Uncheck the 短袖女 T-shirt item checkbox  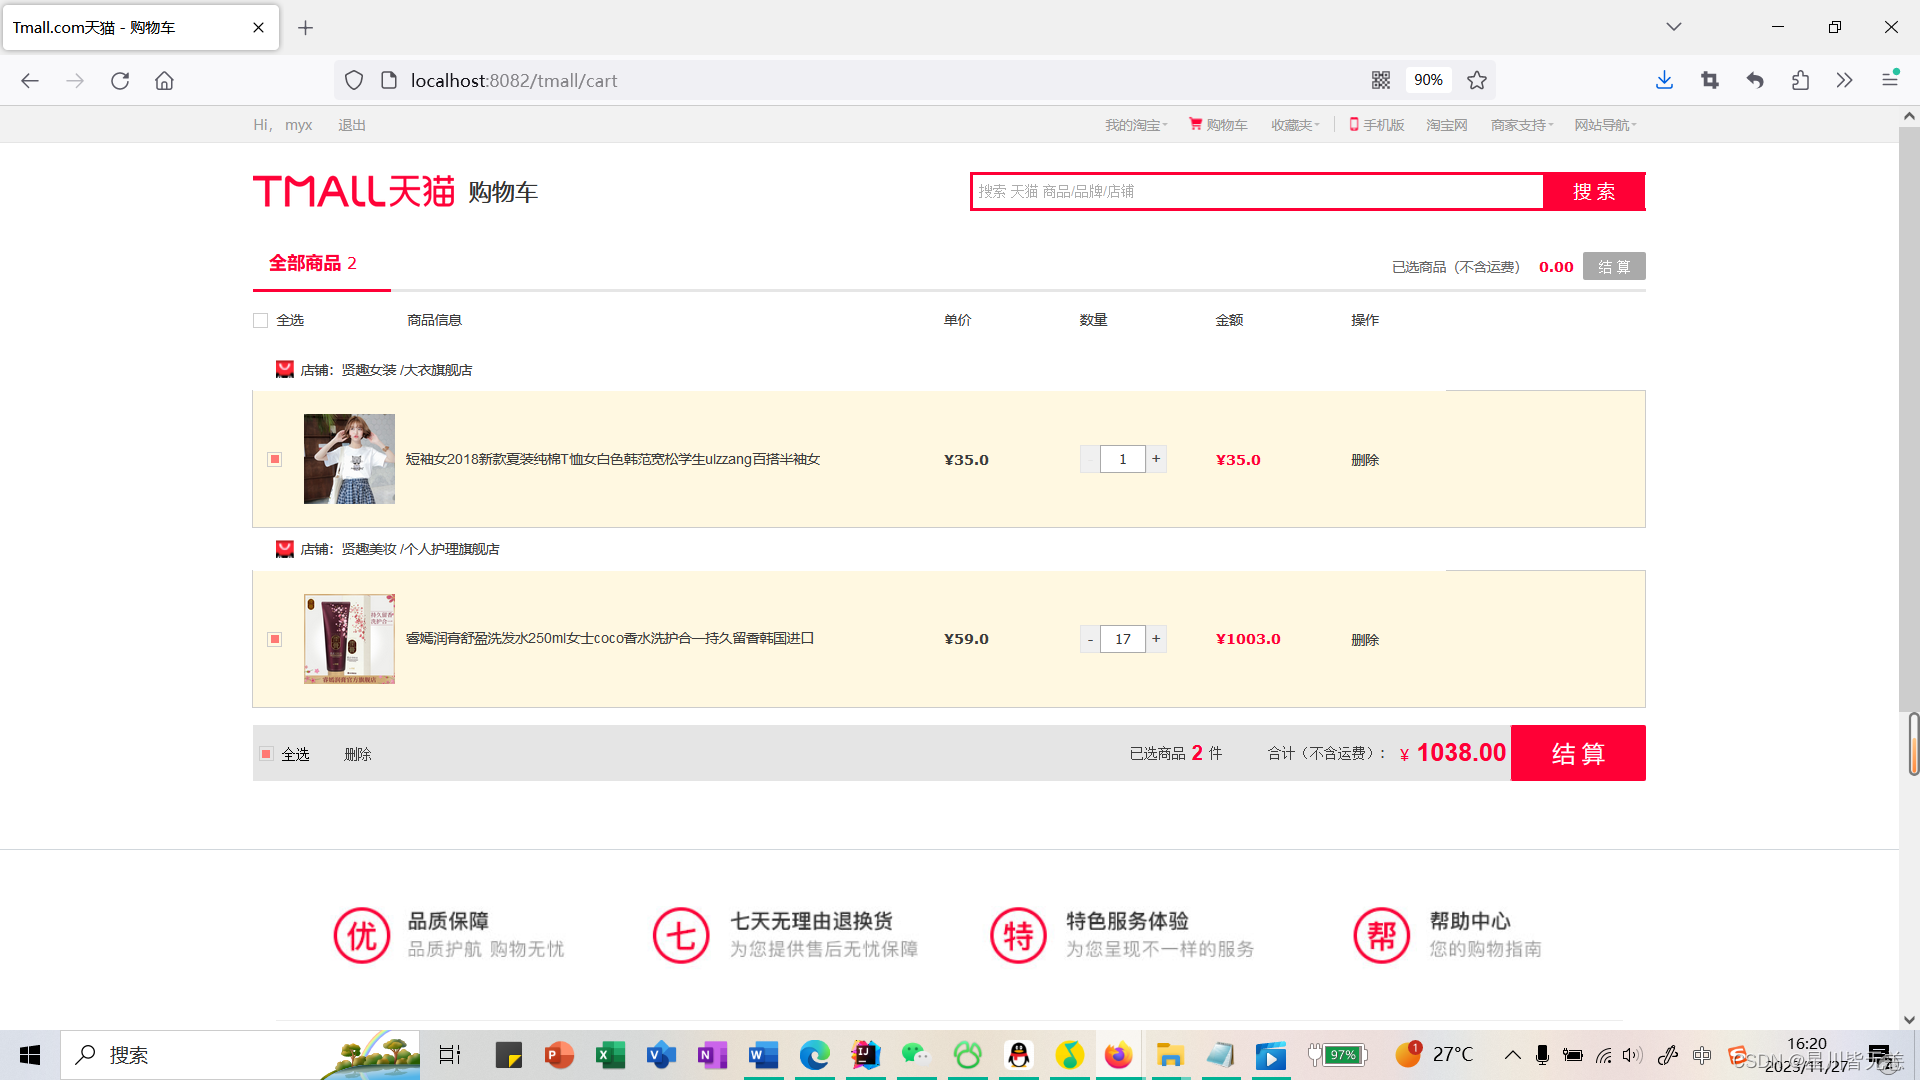(275, 459)
